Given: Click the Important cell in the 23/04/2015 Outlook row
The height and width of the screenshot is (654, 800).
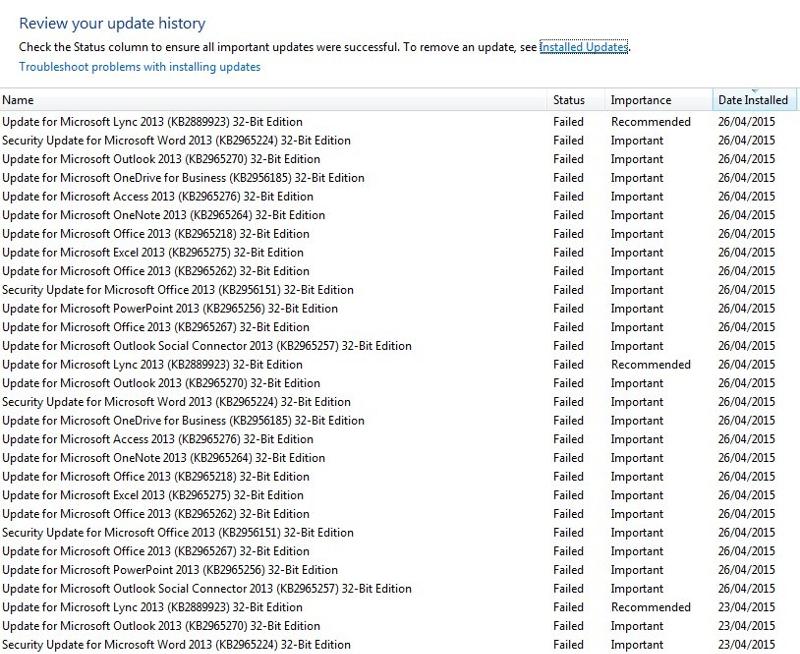Looking at the screenshot, I should [x=637, y=626].
